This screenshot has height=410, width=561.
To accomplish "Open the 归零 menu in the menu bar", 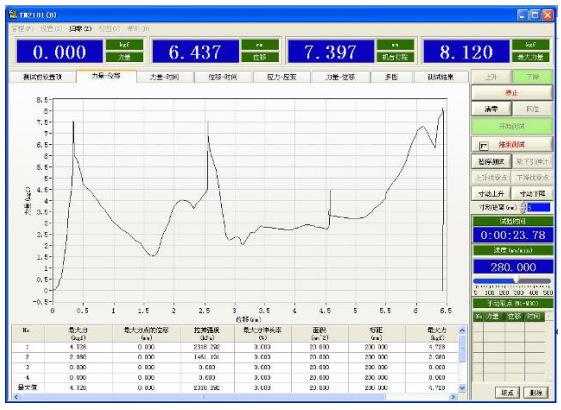I will [x=80, y=29].
